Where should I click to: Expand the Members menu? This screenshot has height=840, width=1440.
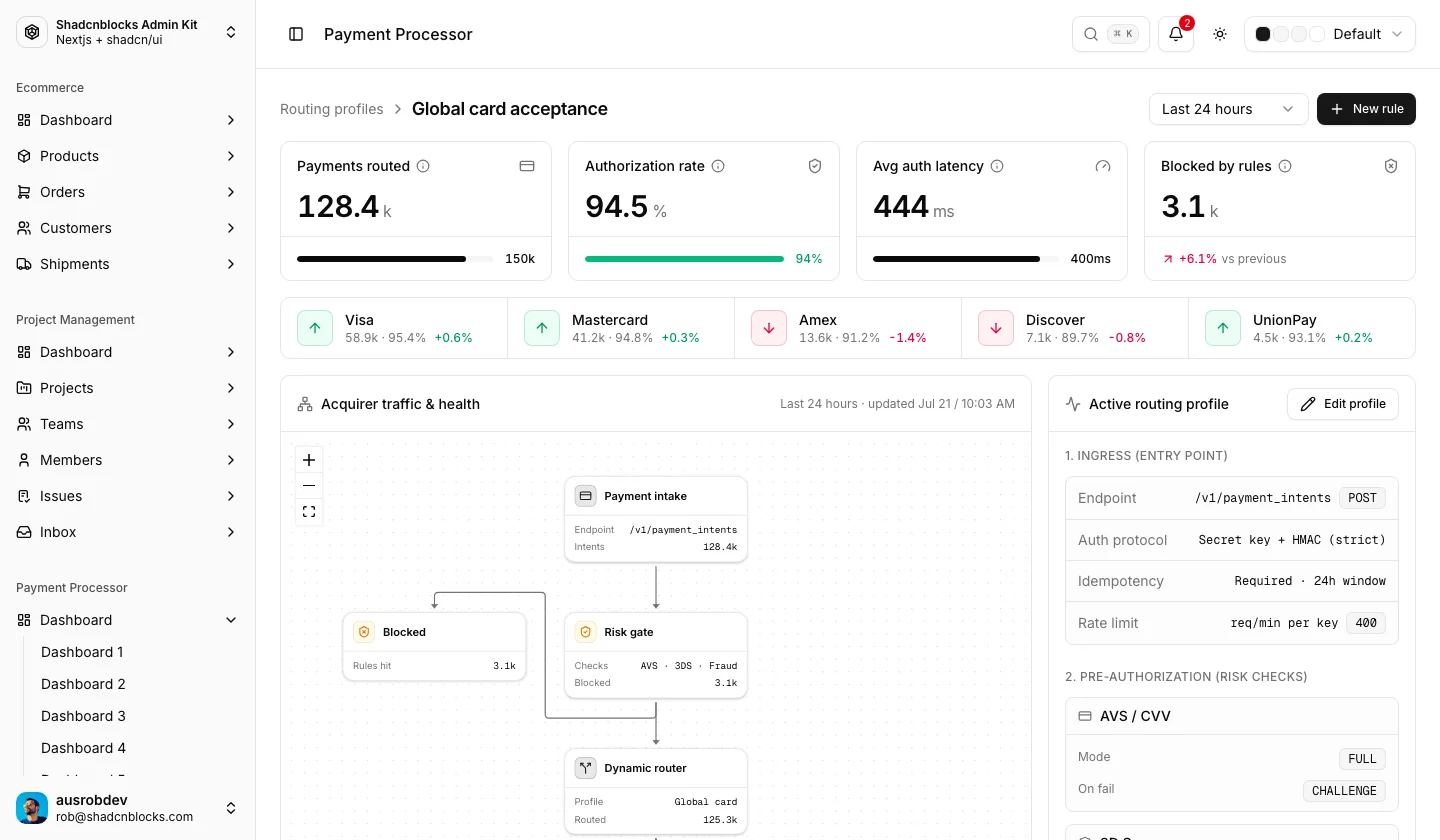click(128, 460)
